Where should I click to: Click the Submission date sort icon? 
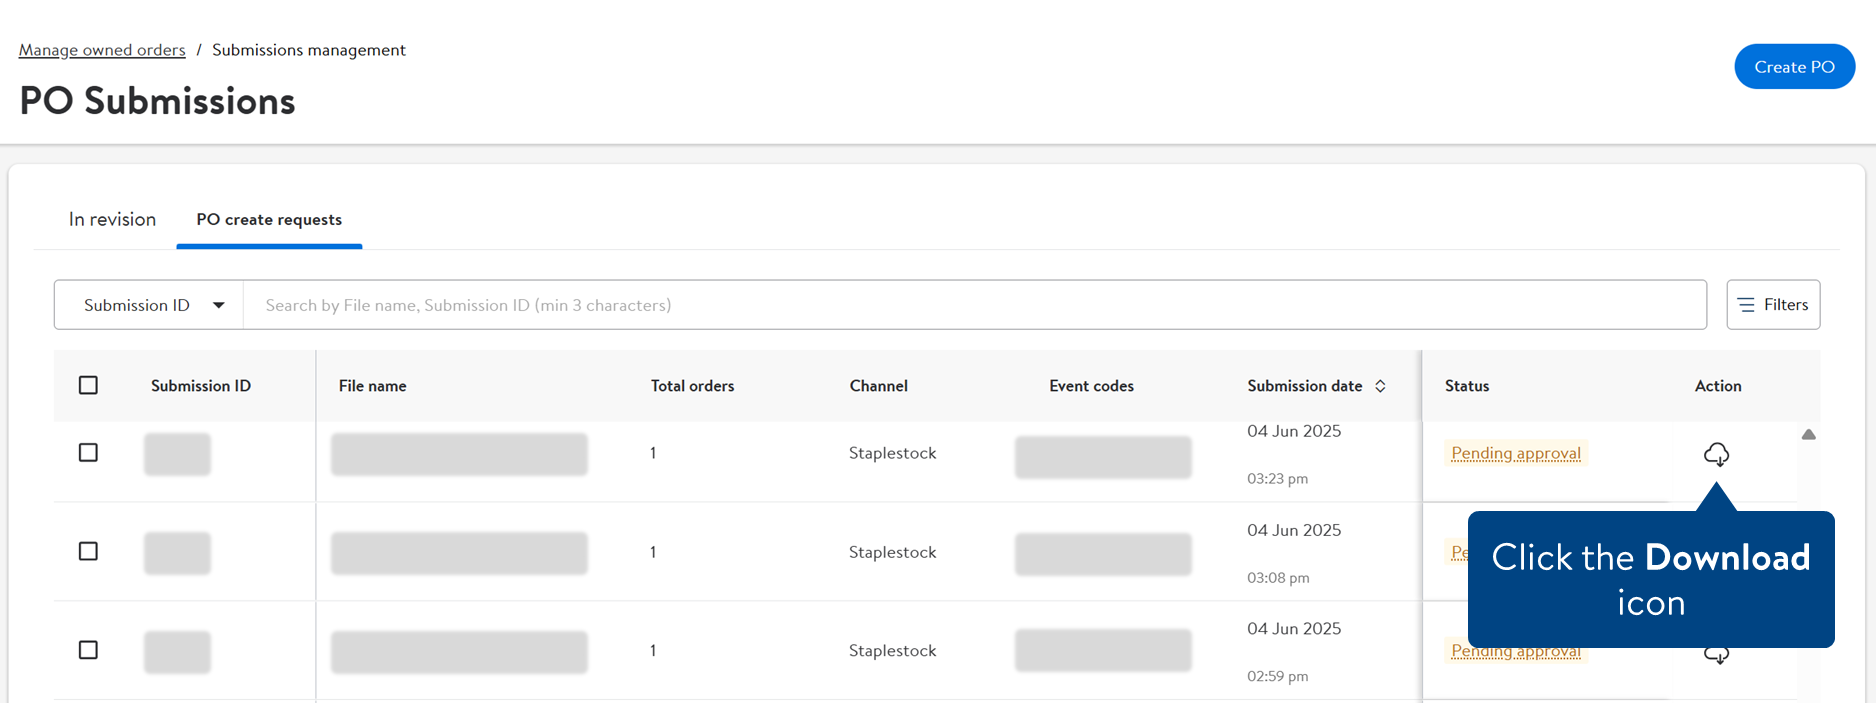(x=1380, y=386)
